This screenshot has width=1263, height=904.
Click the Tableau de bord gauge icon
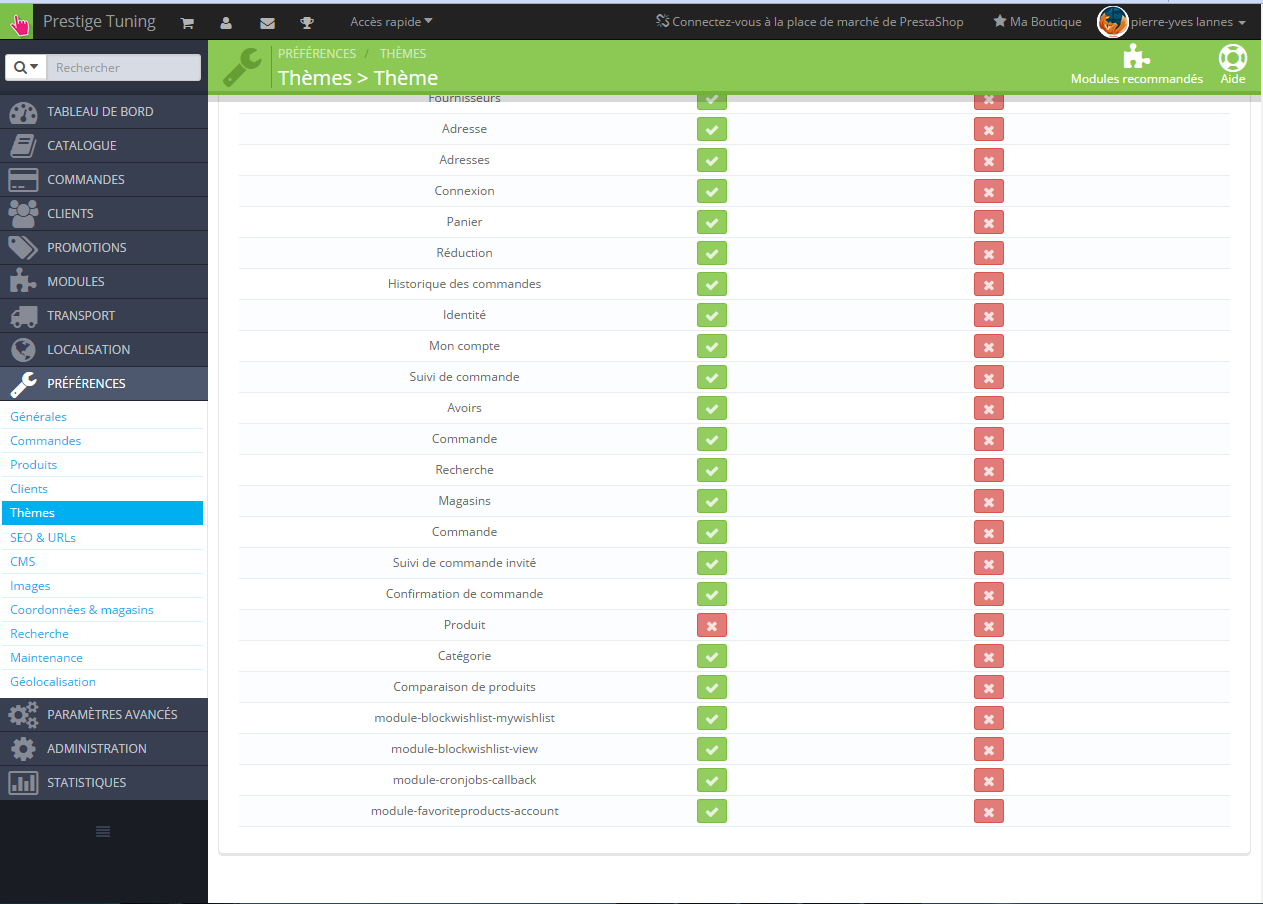pyautogui.click(x=22, y=112)
